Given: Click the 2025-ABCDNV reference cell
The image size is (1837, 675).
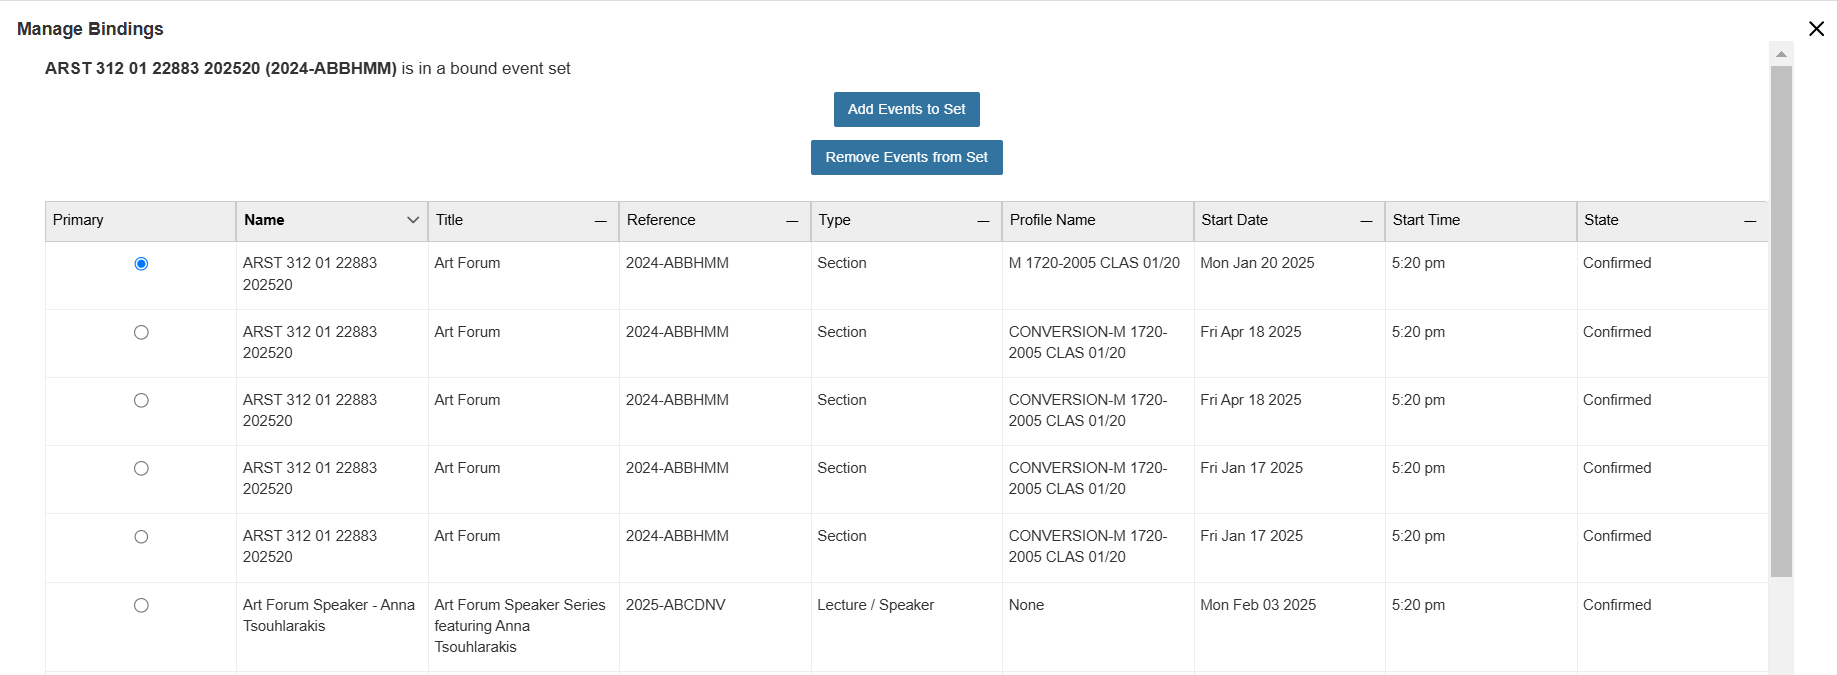Looking at the screenshot, I should (676, 605).
